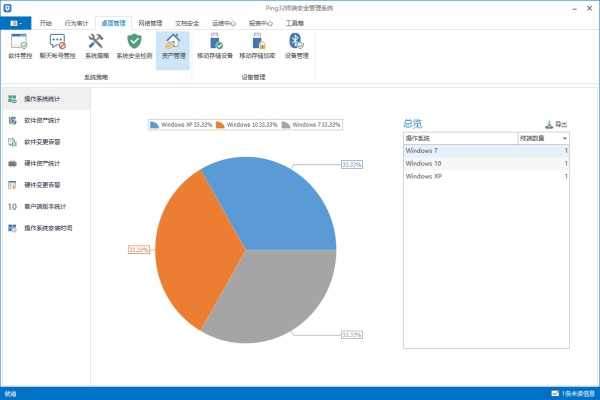Select 资产管理 asset management button
This screenshot has height=400, width=600.
pos(173,50)
